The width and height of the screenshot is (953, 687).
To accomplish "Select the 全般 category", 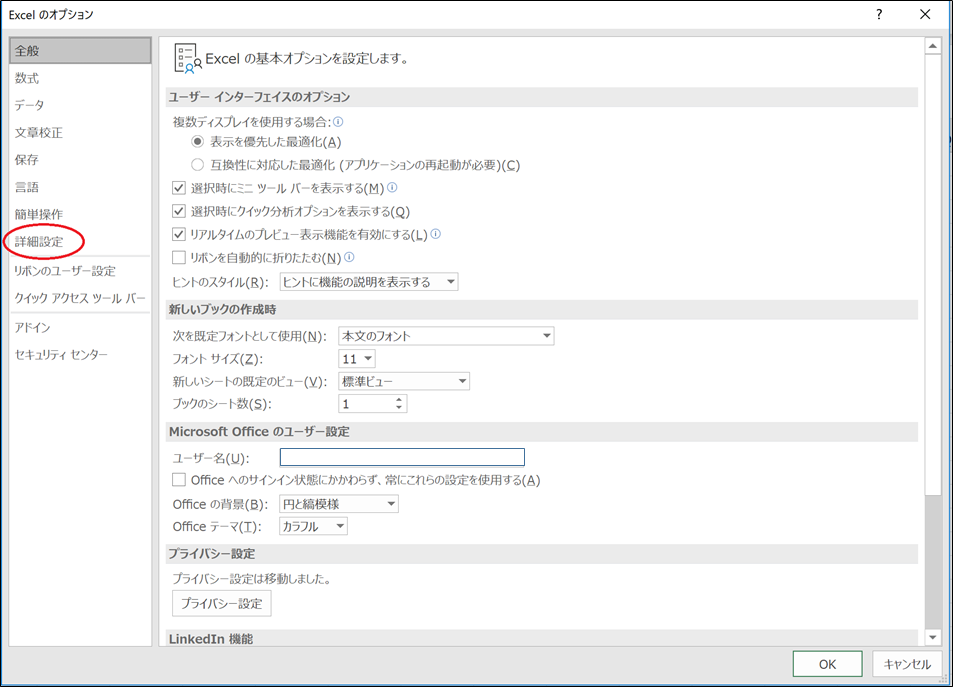I will click(x=80, y=50).
